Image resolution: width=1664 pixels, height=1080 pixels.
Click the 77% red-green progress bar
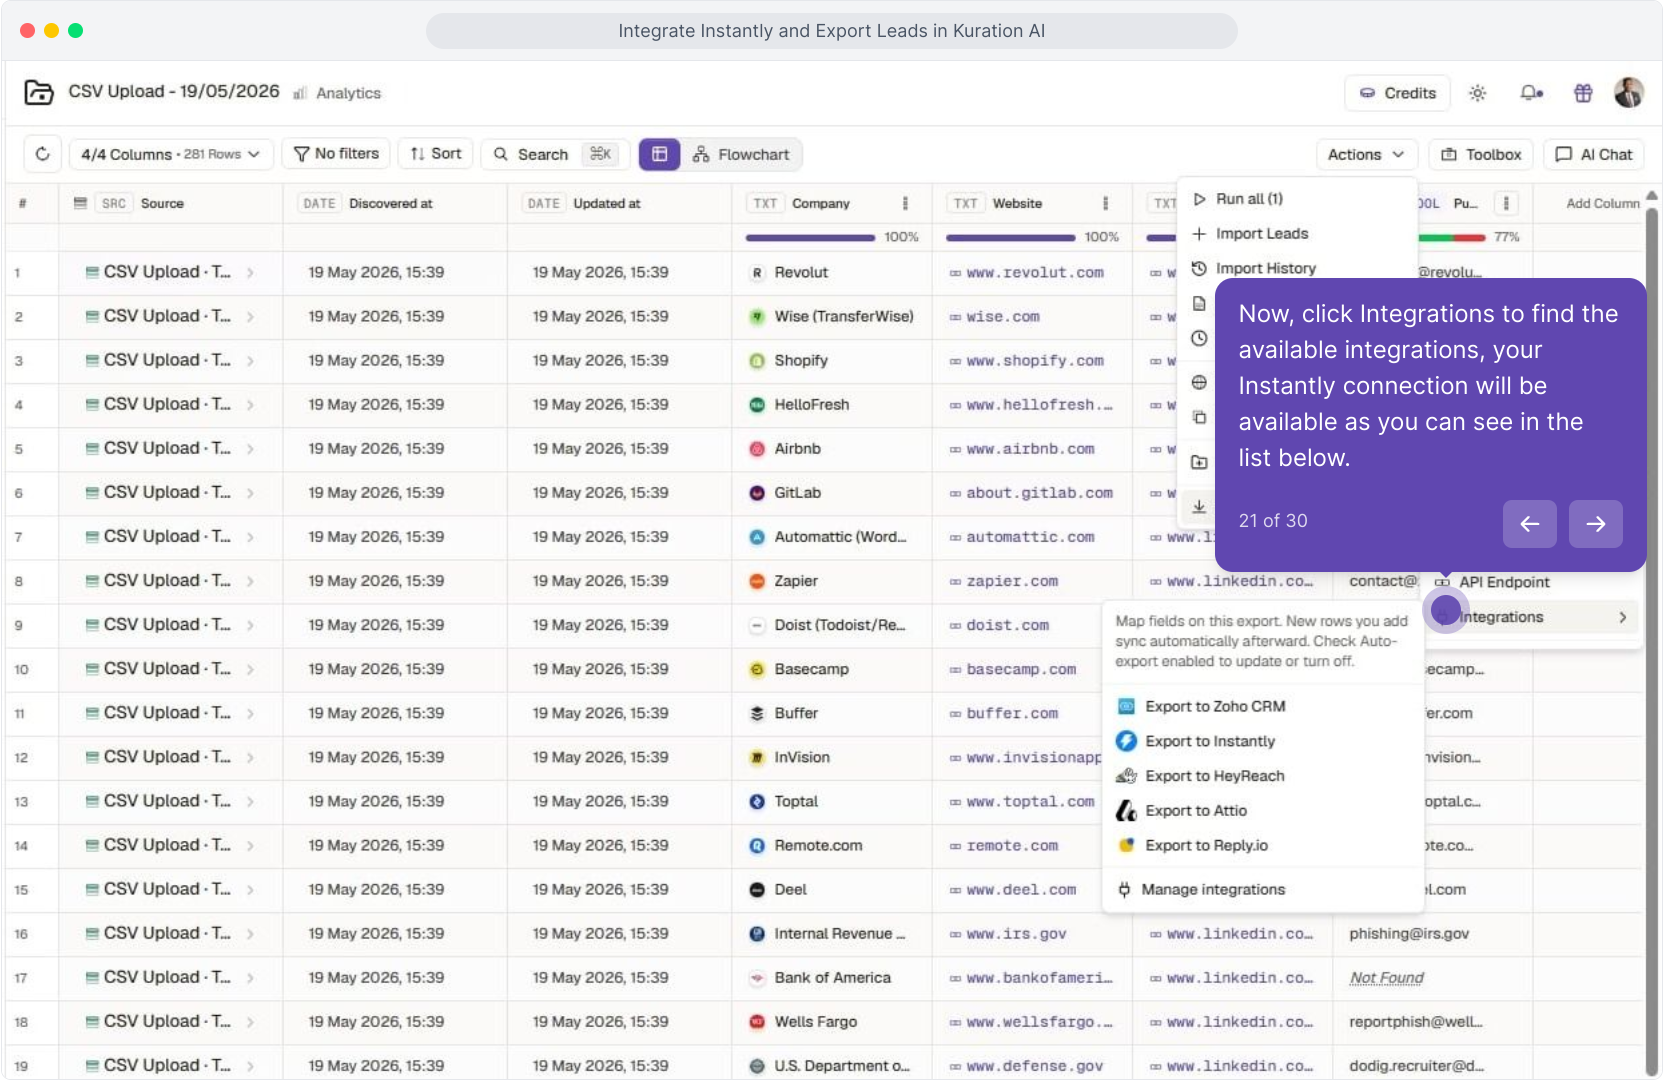coord(1452,237)
